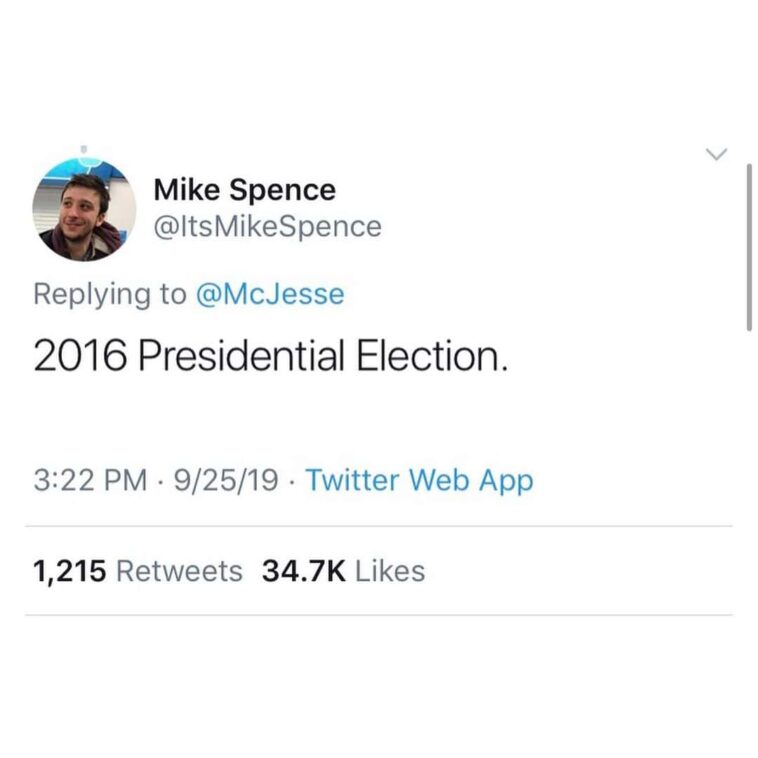The height and width of the screenshot is (758, 758).
Task: Open the Likes label list
Action: point(390,571)
